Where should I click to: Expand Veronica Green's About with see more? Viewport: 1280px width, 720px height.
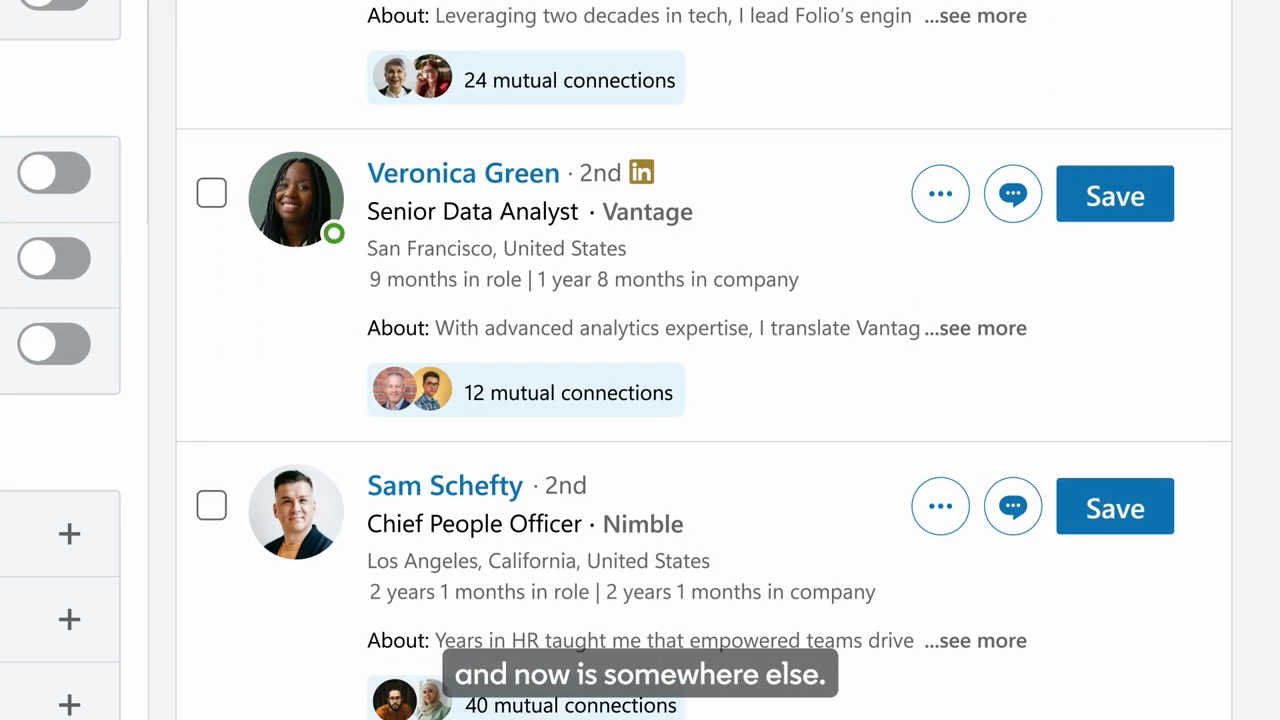(x=975, y=328)
